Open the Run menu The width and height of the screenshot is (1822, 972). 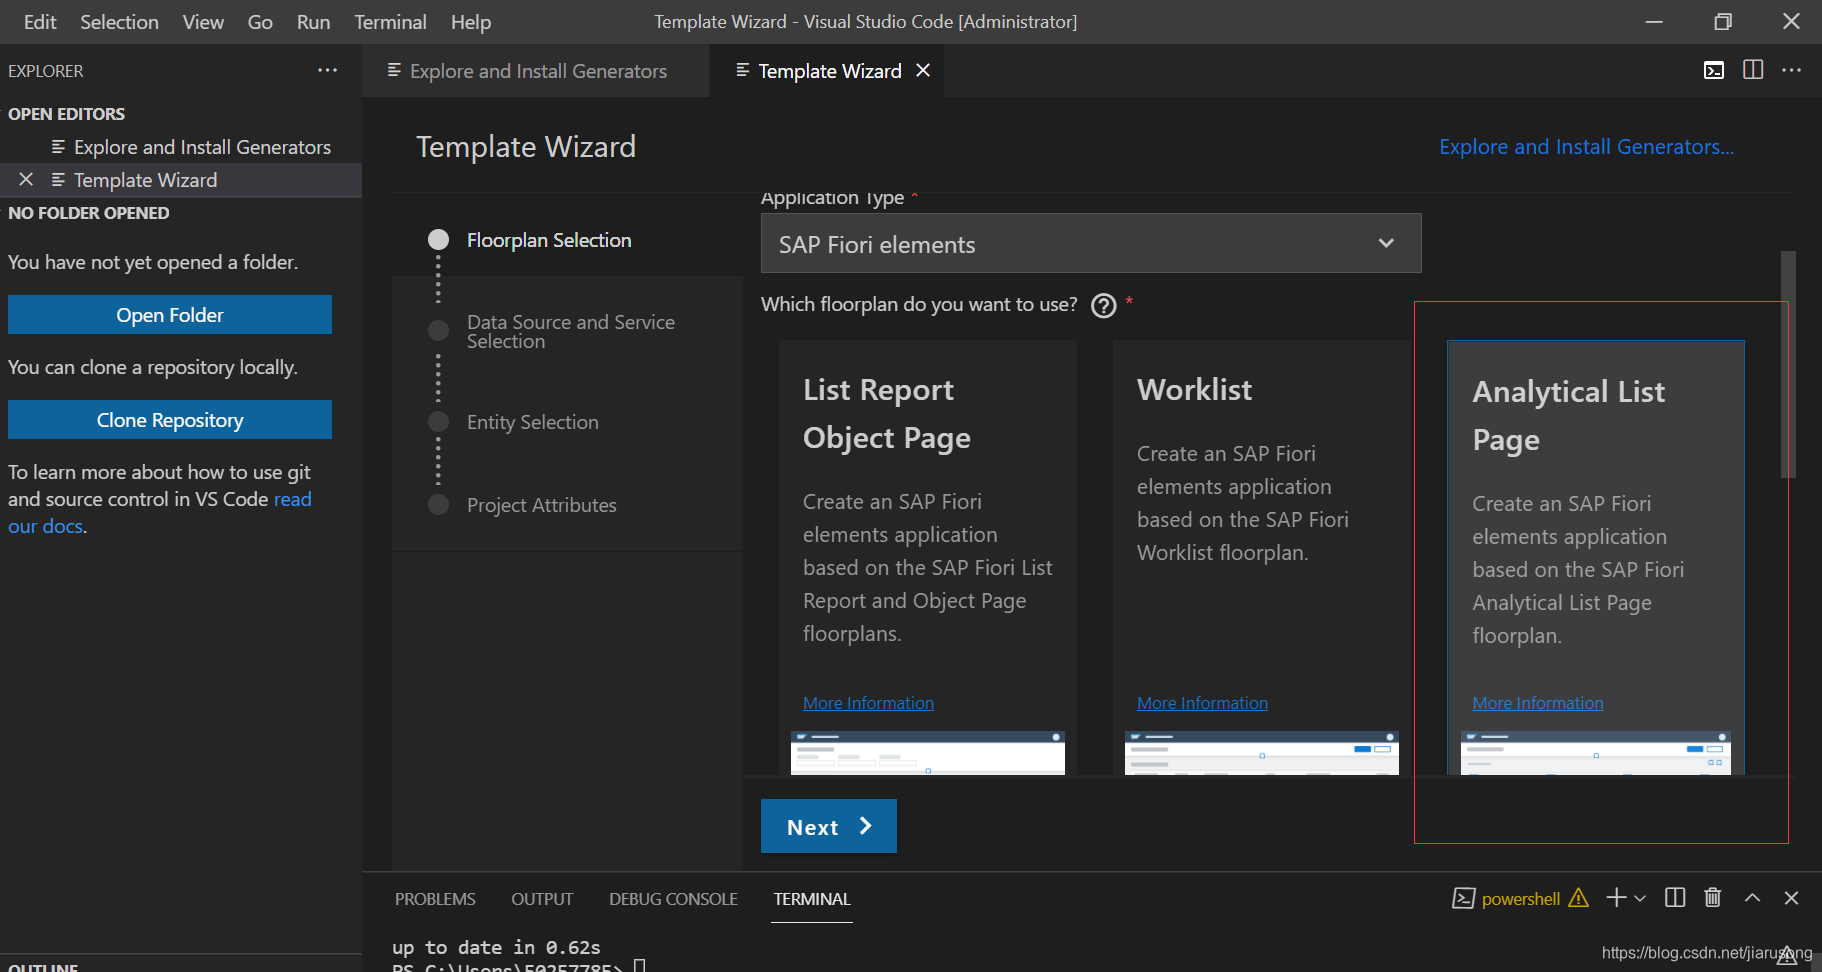point(313,21)
